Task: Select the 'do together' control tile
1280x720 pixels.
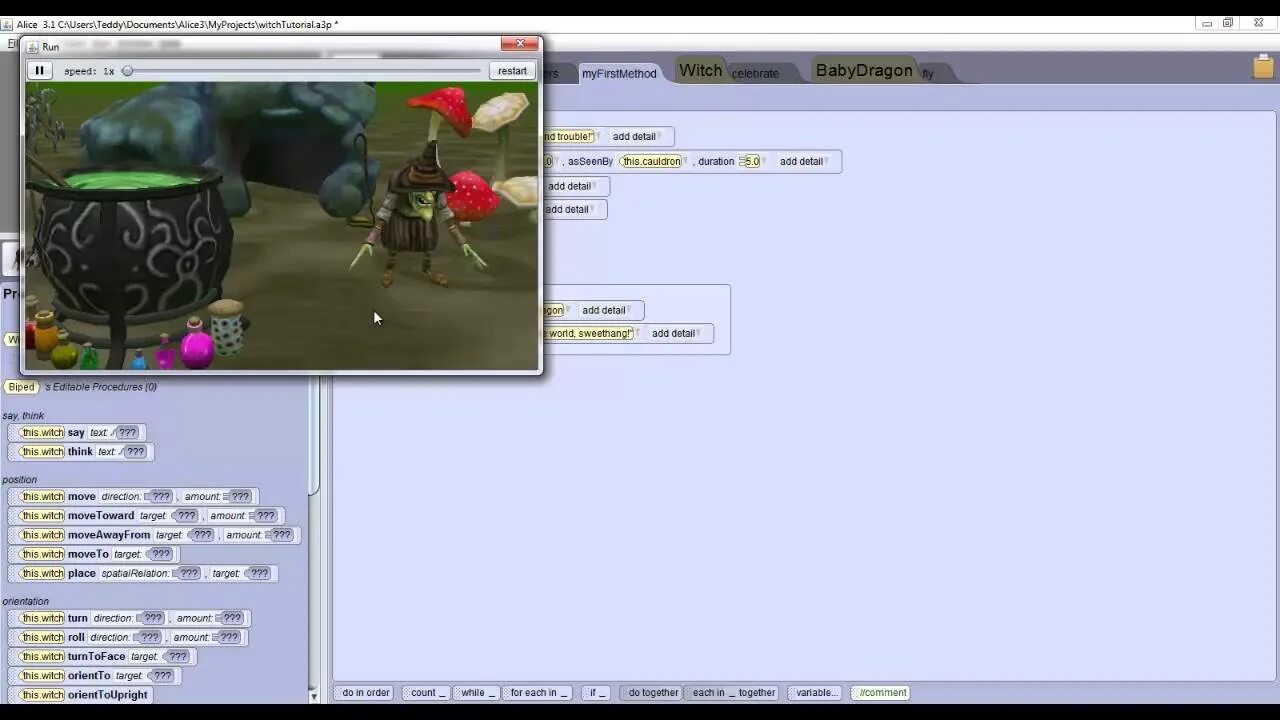Action: coord(651,693)
